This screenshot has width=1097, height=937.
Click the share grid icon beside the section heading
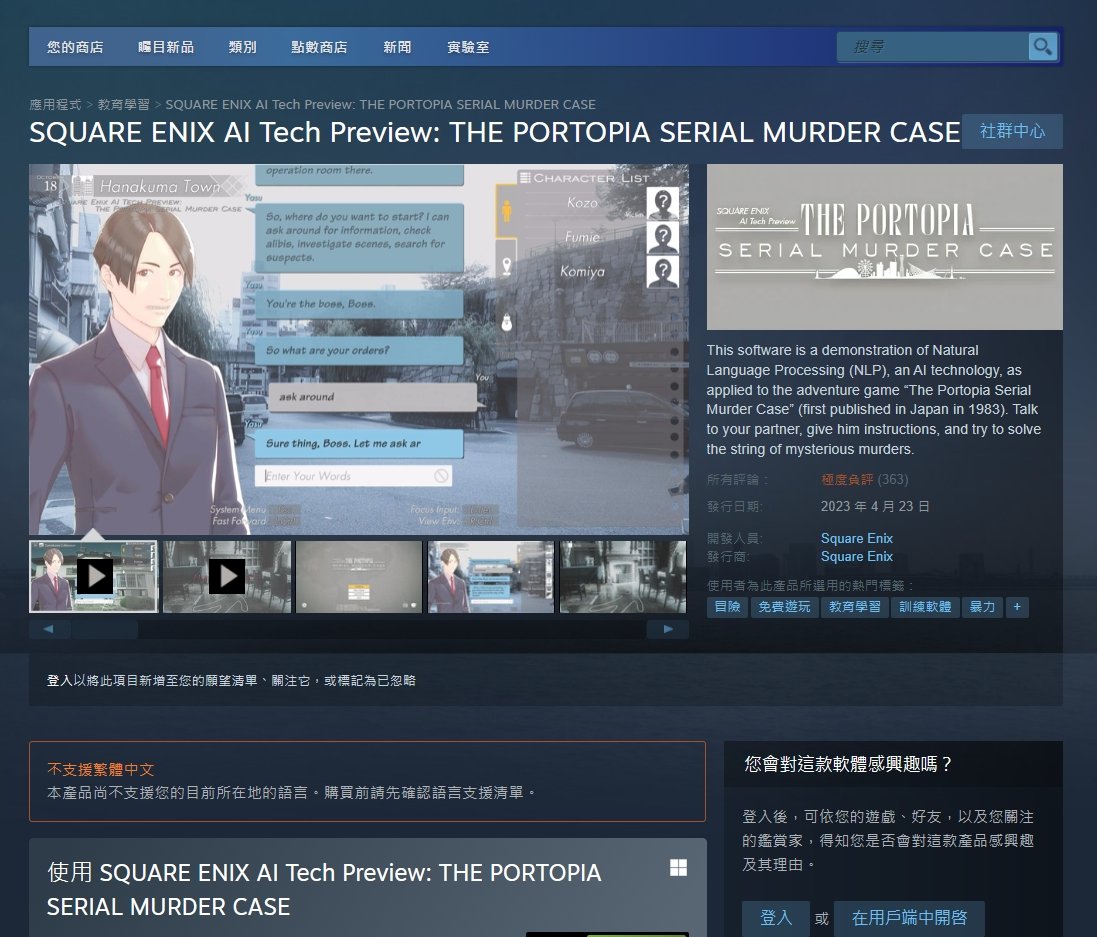pyautogui.click(x=678, y=869)
